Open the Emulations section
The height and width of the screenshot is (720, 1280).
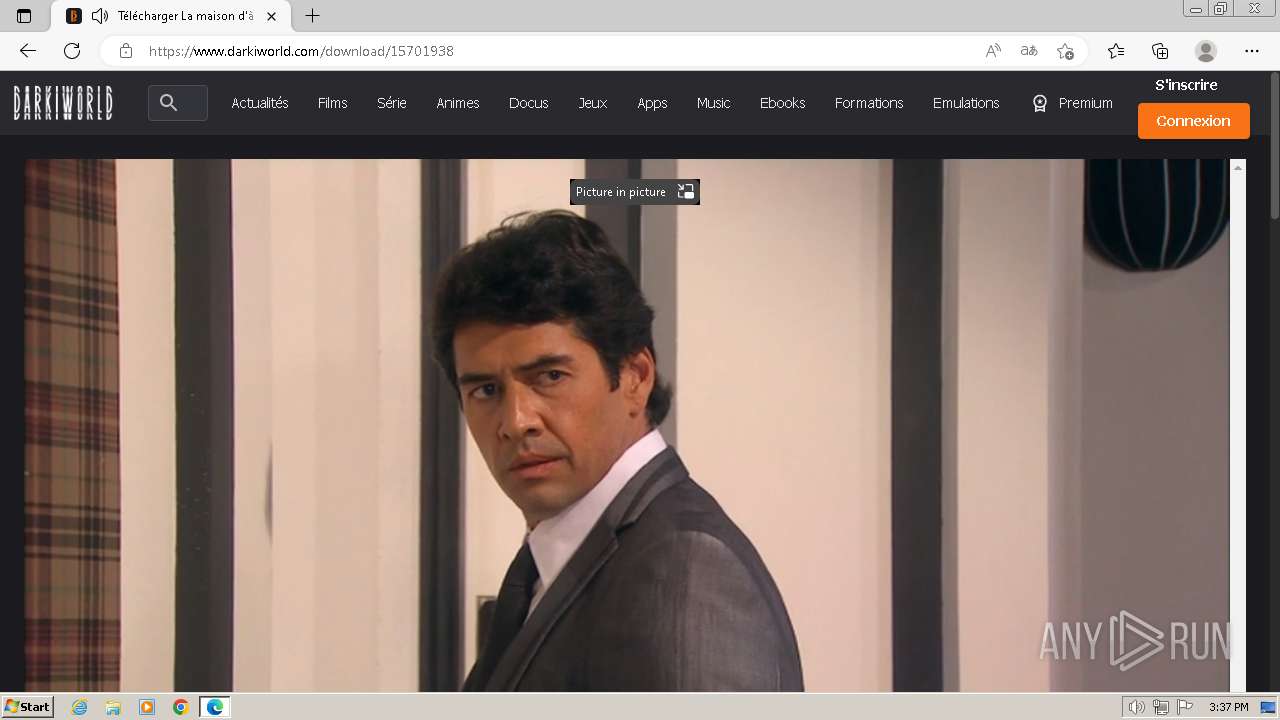tap(966, 103)
